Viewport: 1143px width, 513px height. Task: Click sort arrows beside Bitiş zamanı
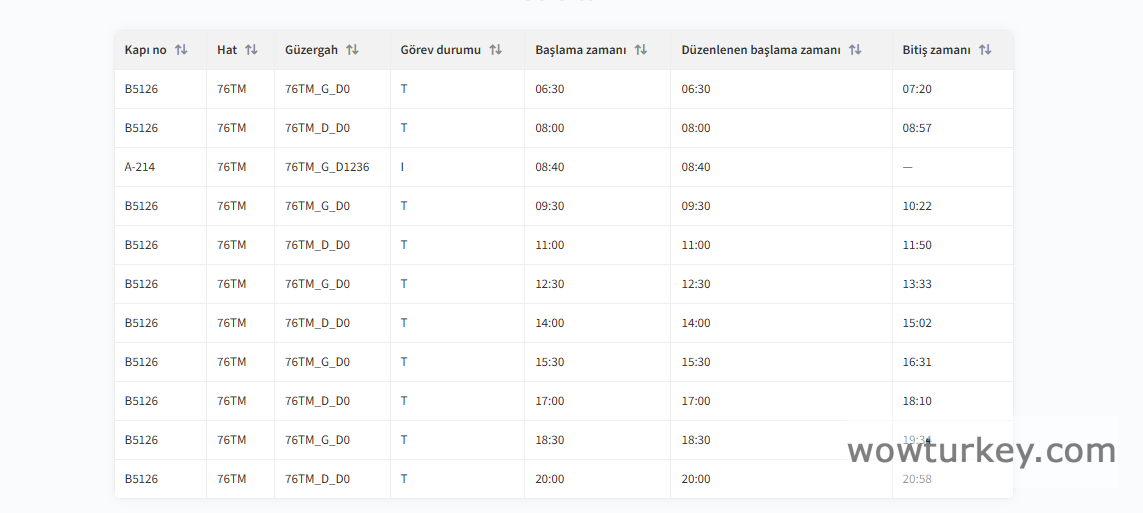point(985,50)
